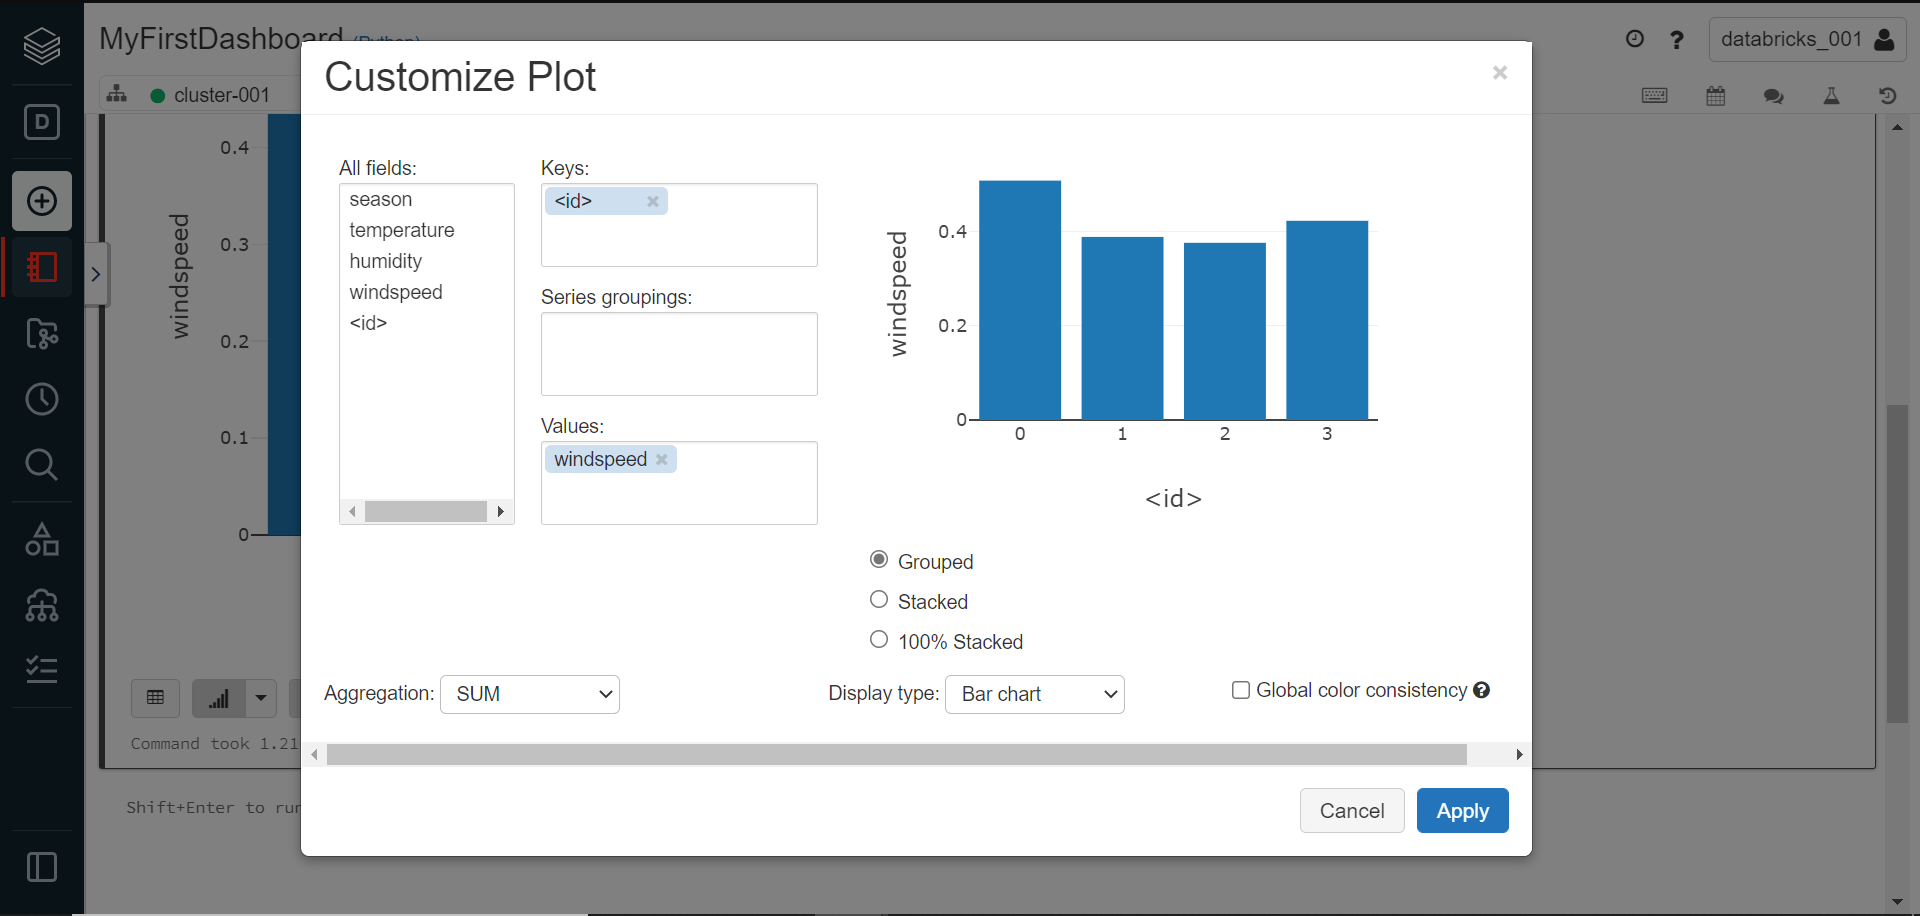Expand the collapsed cell panel chevron
This screenshot has height=916, width=1920.
(96, 273)
